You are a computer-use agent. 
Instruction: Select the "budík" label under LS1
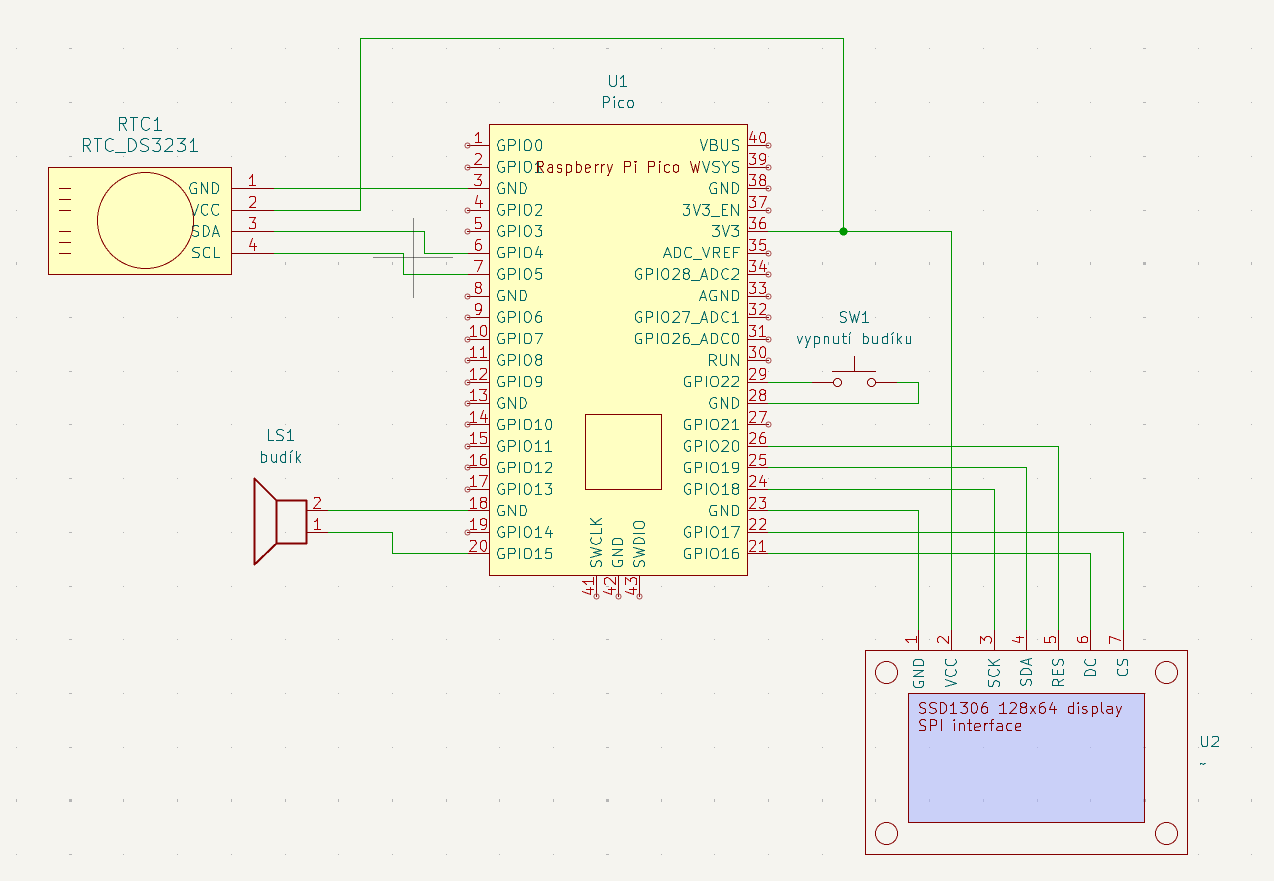(281, 457)
